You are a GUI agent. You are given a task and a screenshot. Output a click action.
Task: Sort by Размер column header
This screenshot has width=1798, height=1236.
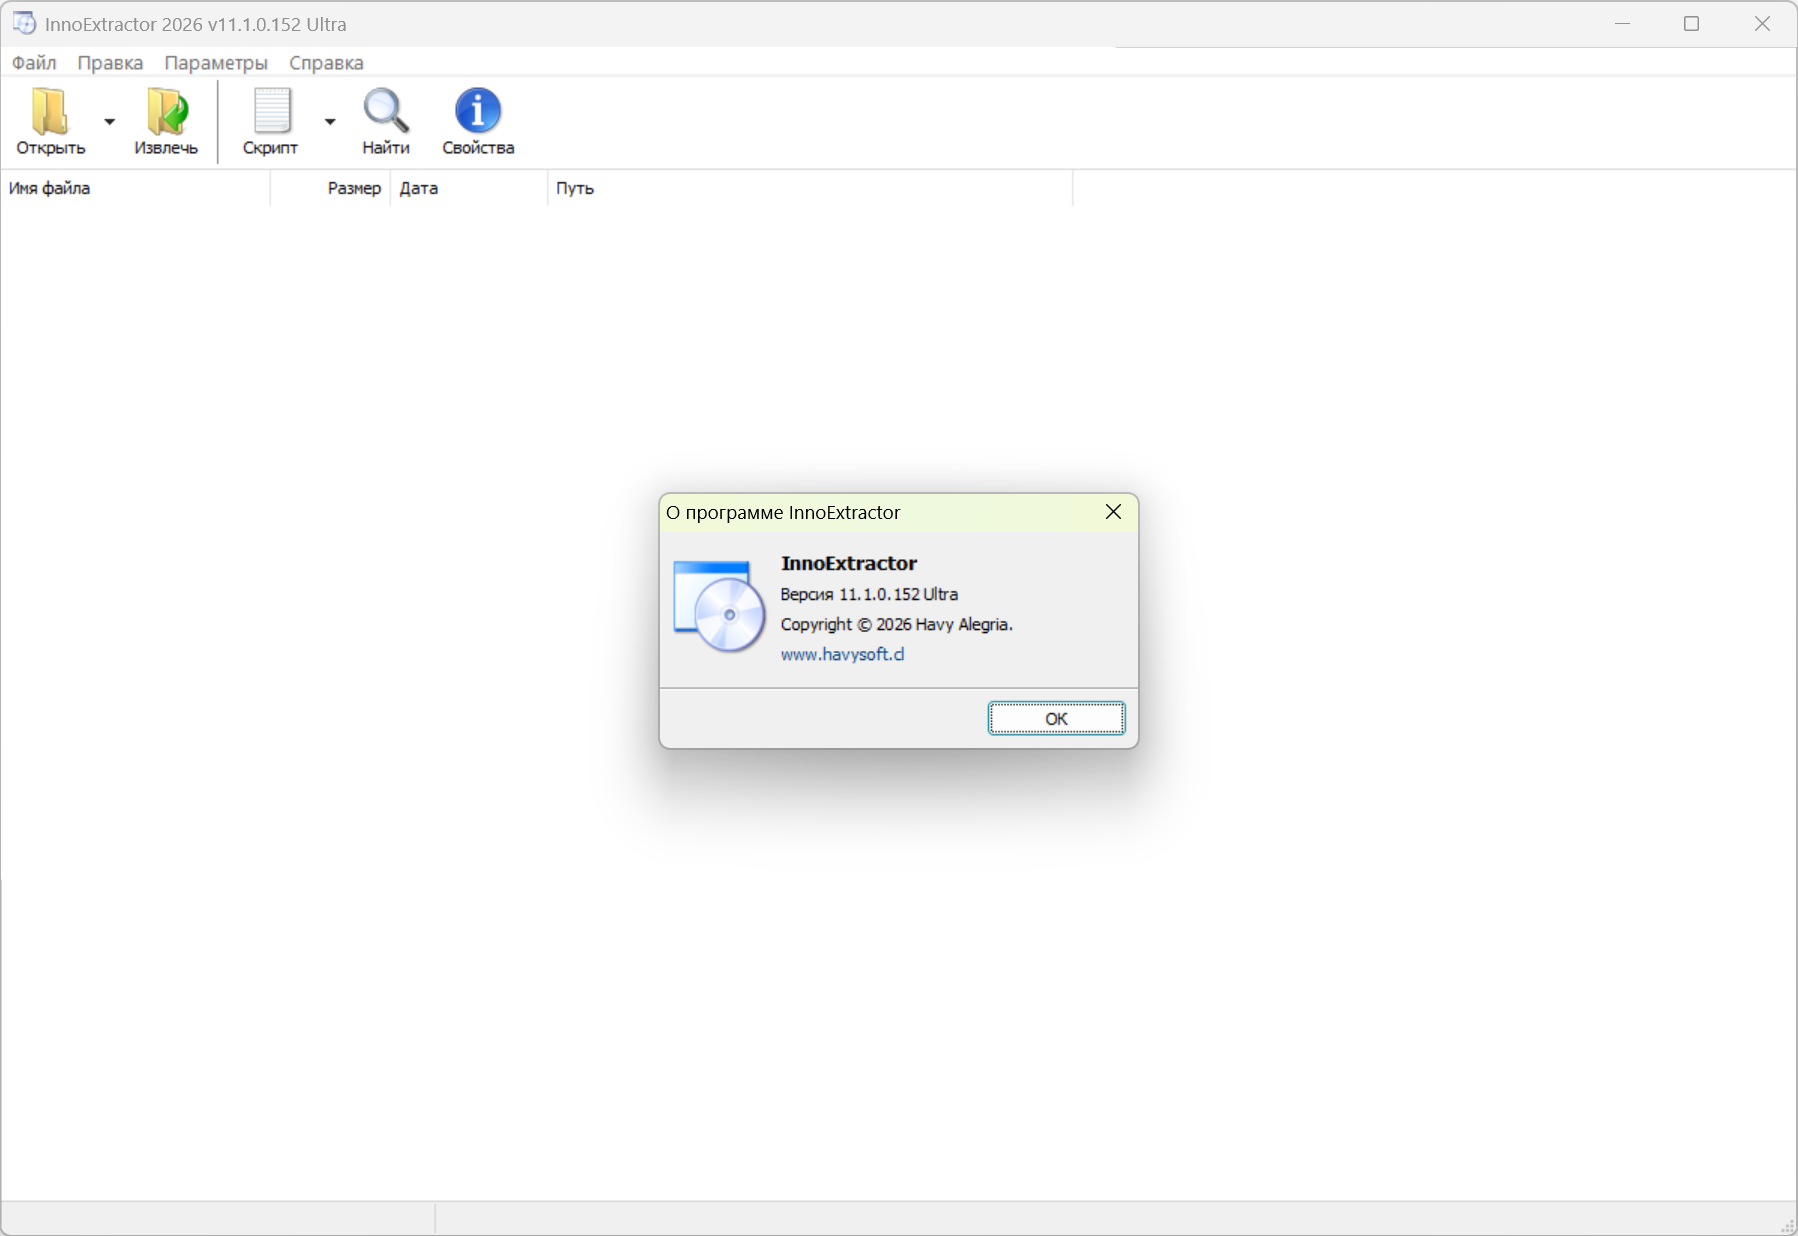tap(330, 188)
